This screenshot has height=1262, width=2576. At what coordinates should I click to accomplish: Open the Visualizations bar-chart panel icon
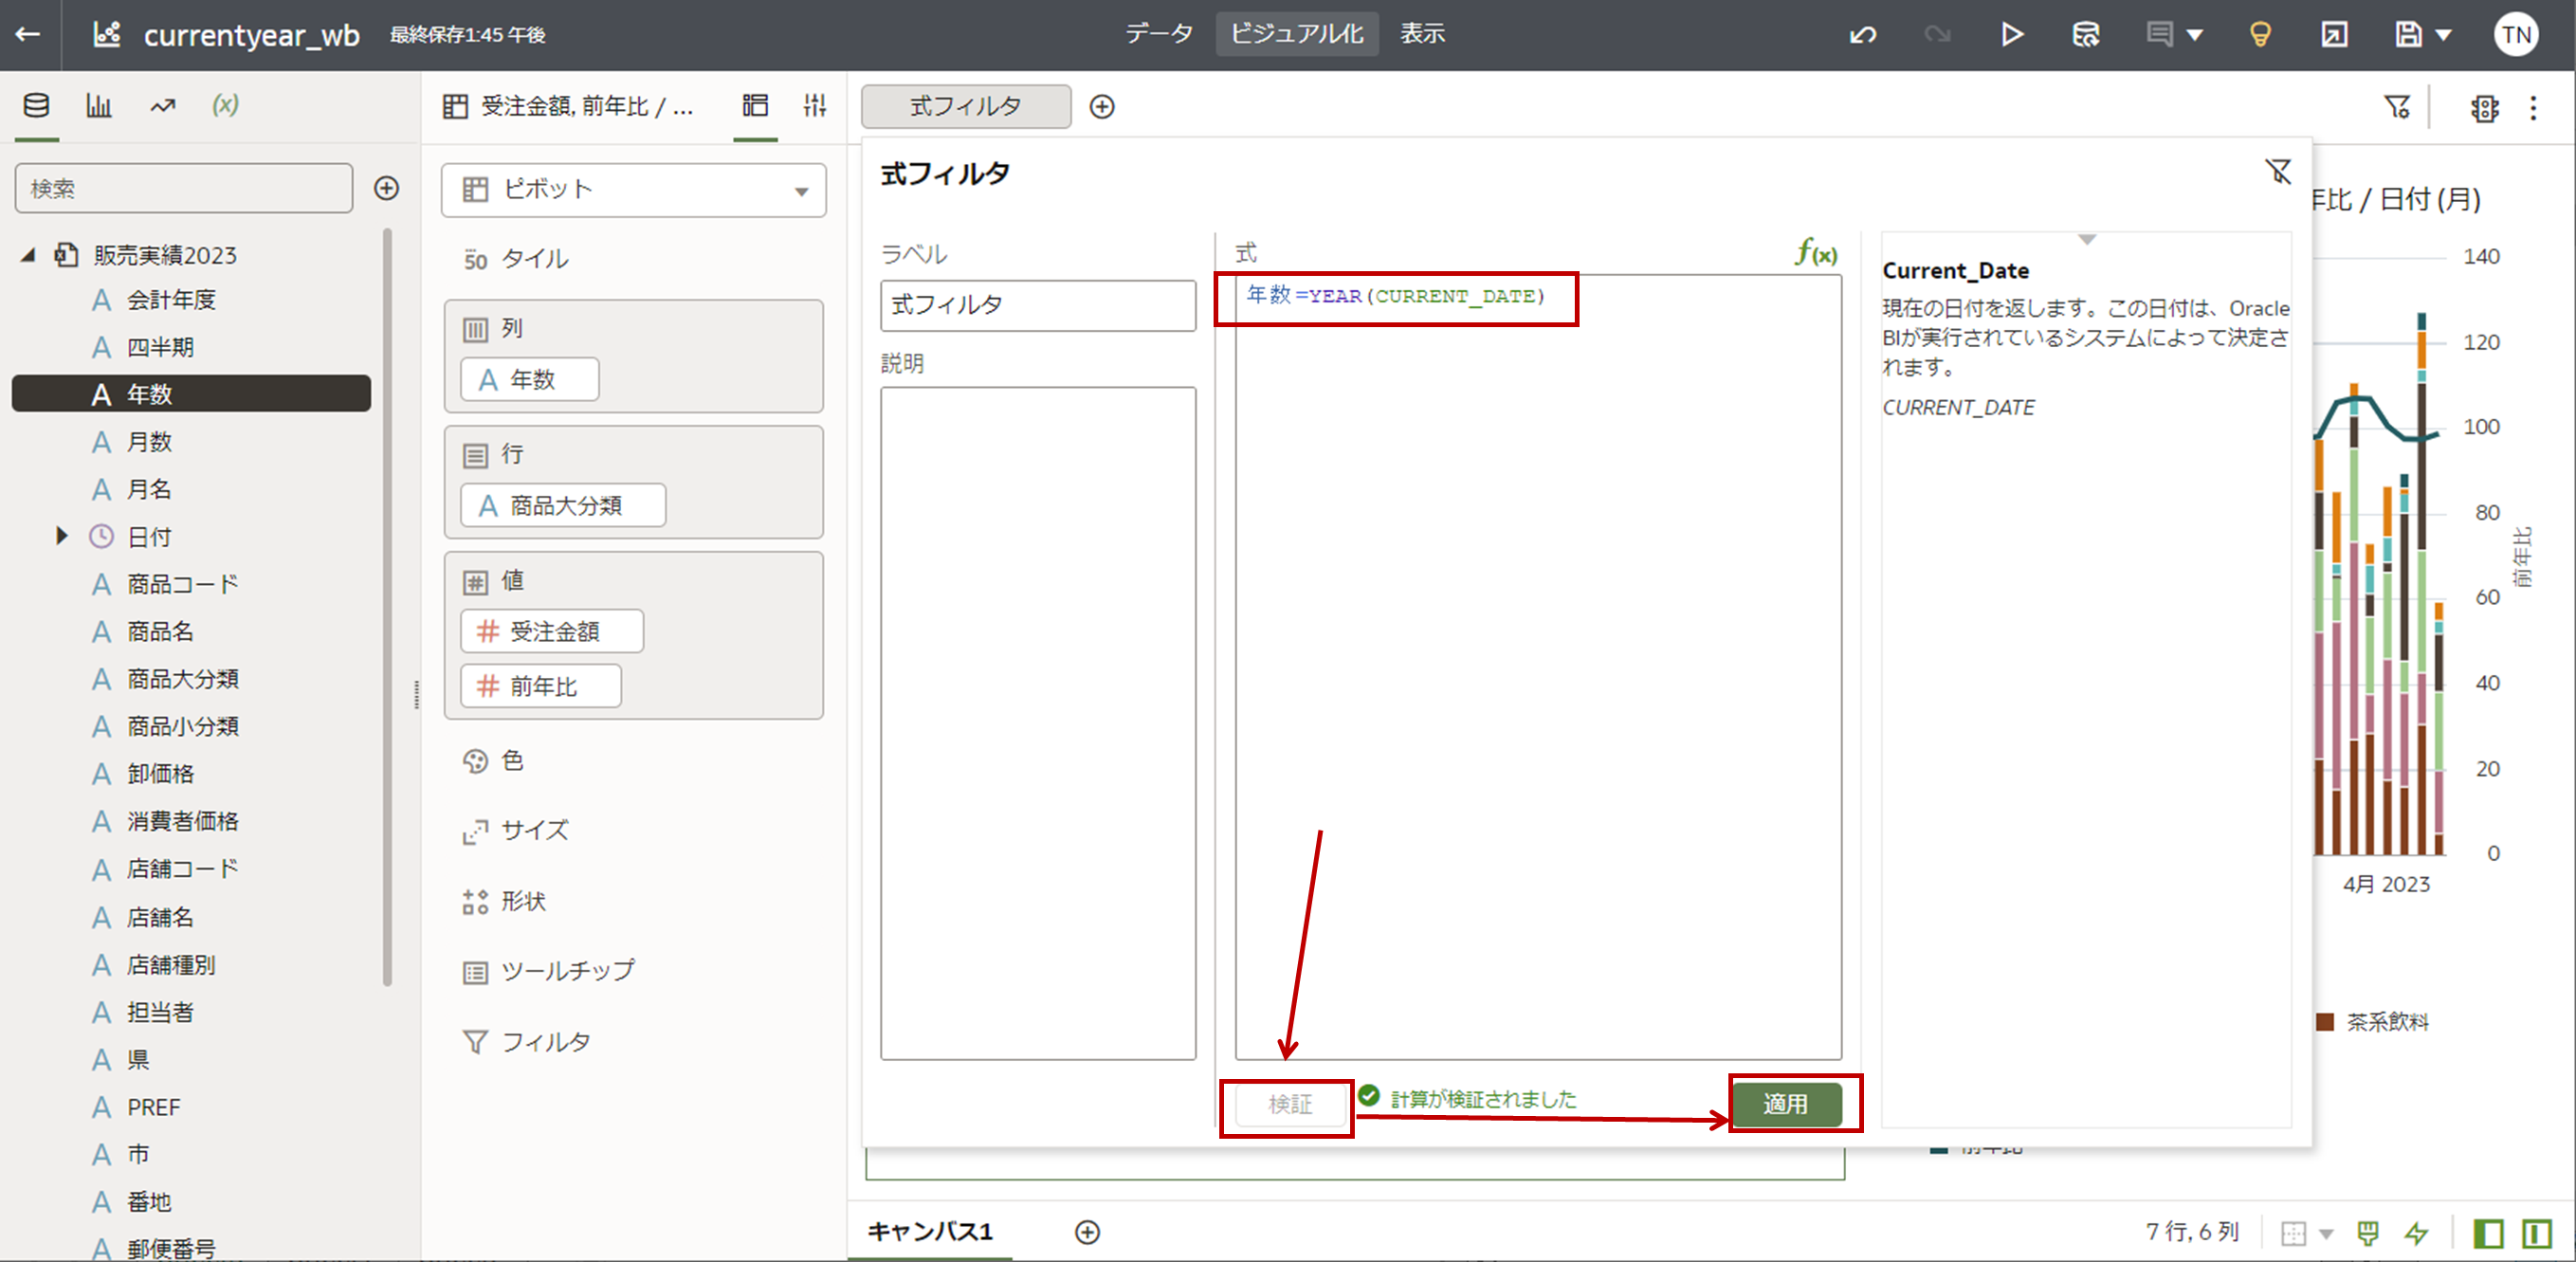98,105
